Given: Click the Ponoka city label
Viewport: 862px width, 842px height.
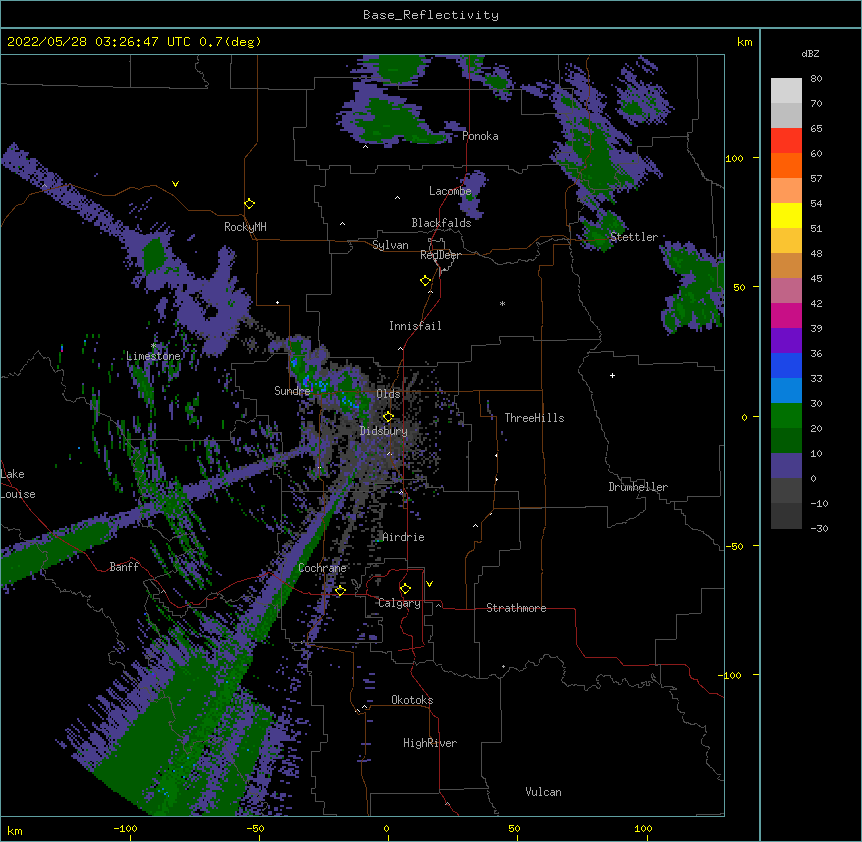Looking at the screenshot, I should [x=480, y=136].
